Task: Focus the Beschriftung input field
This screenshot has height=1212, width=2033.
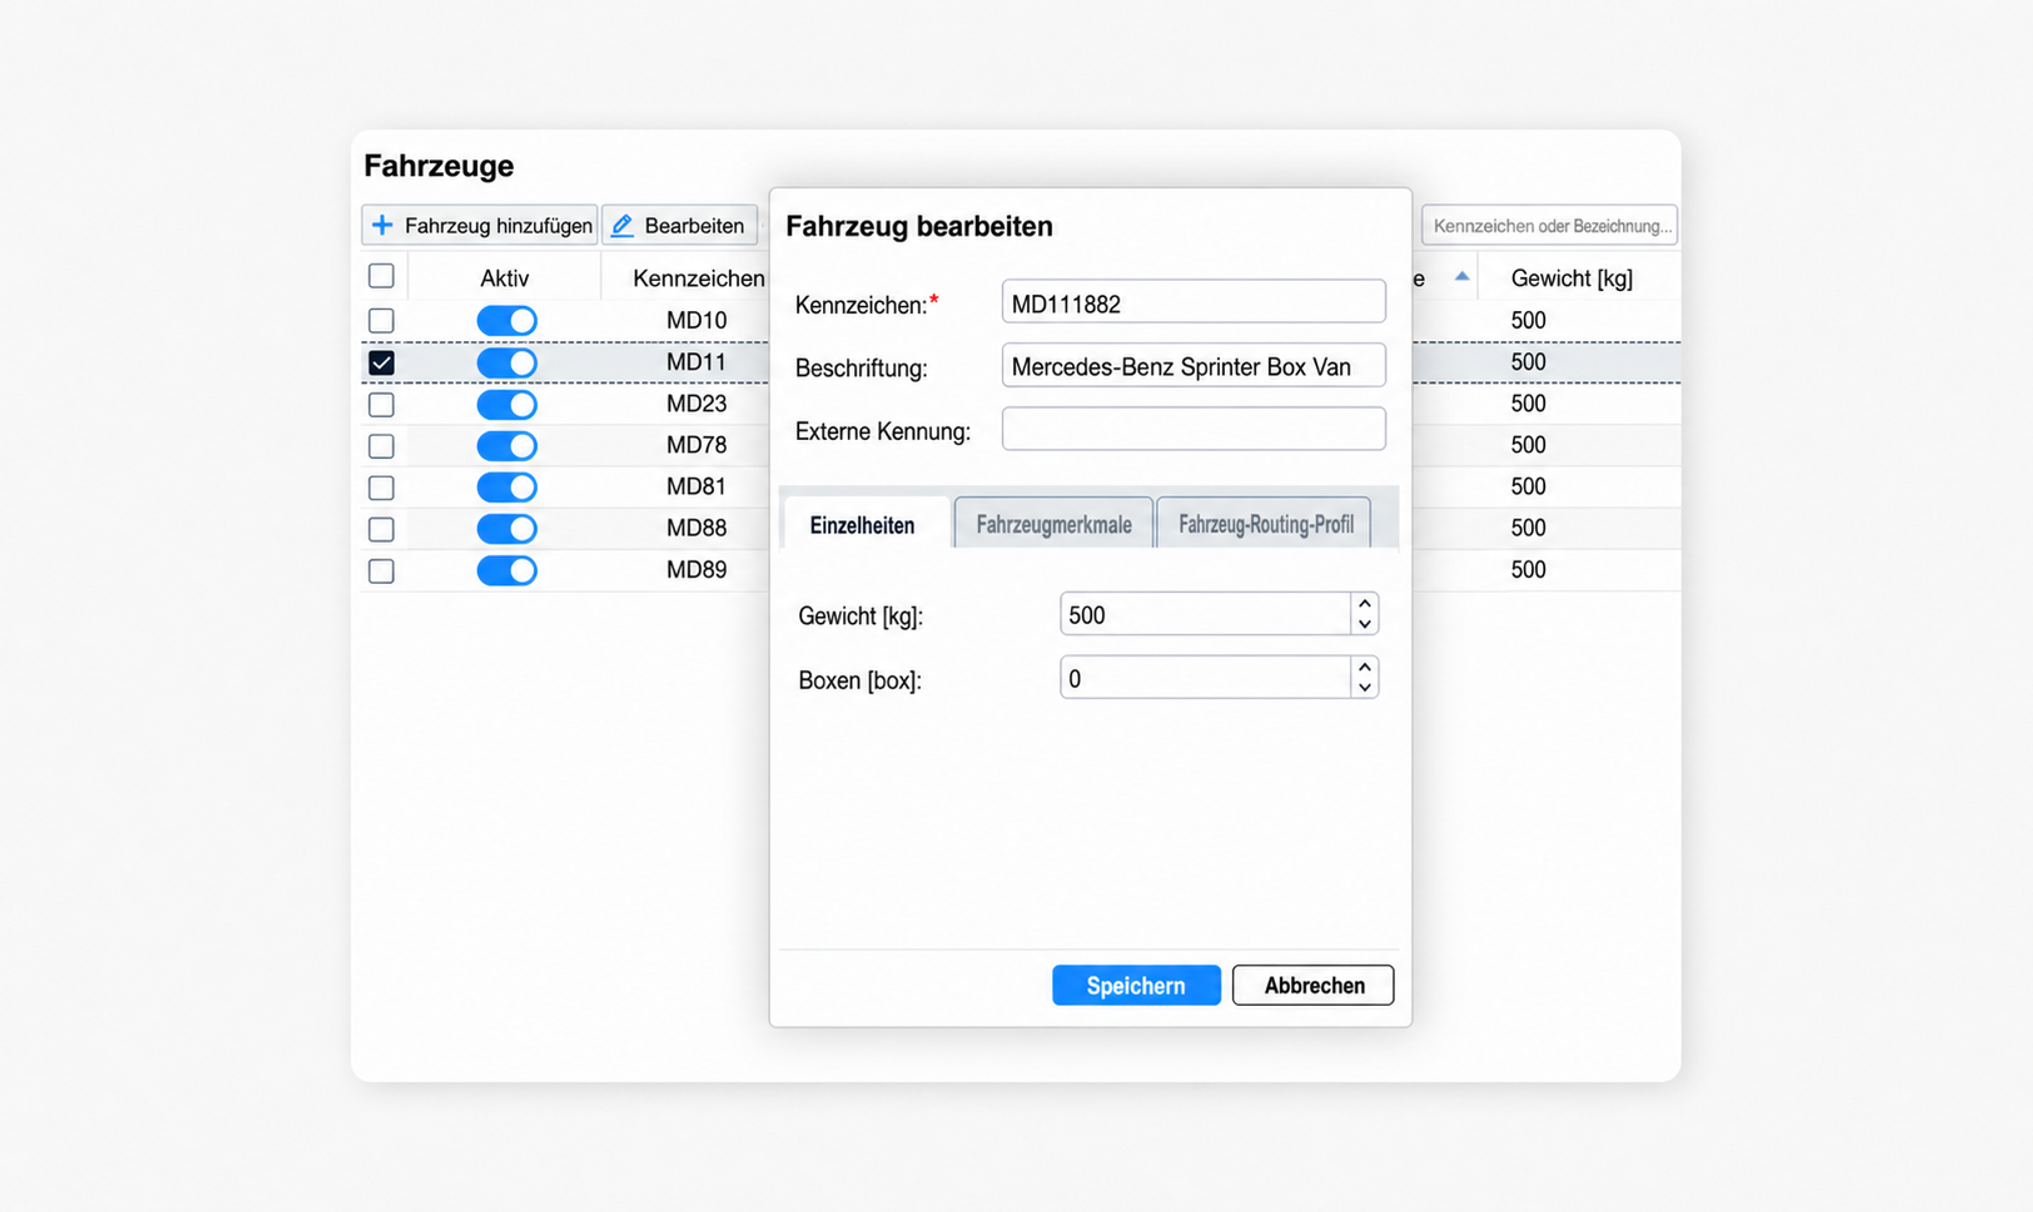Action: tap(1193, 366)
